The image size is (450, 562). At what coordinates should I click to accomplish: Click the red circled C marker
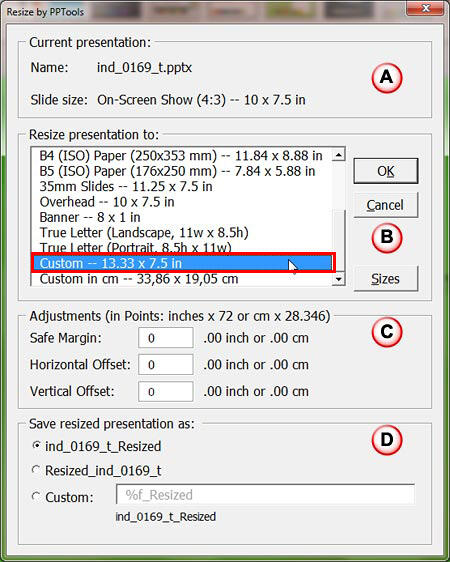coord(387,332)
